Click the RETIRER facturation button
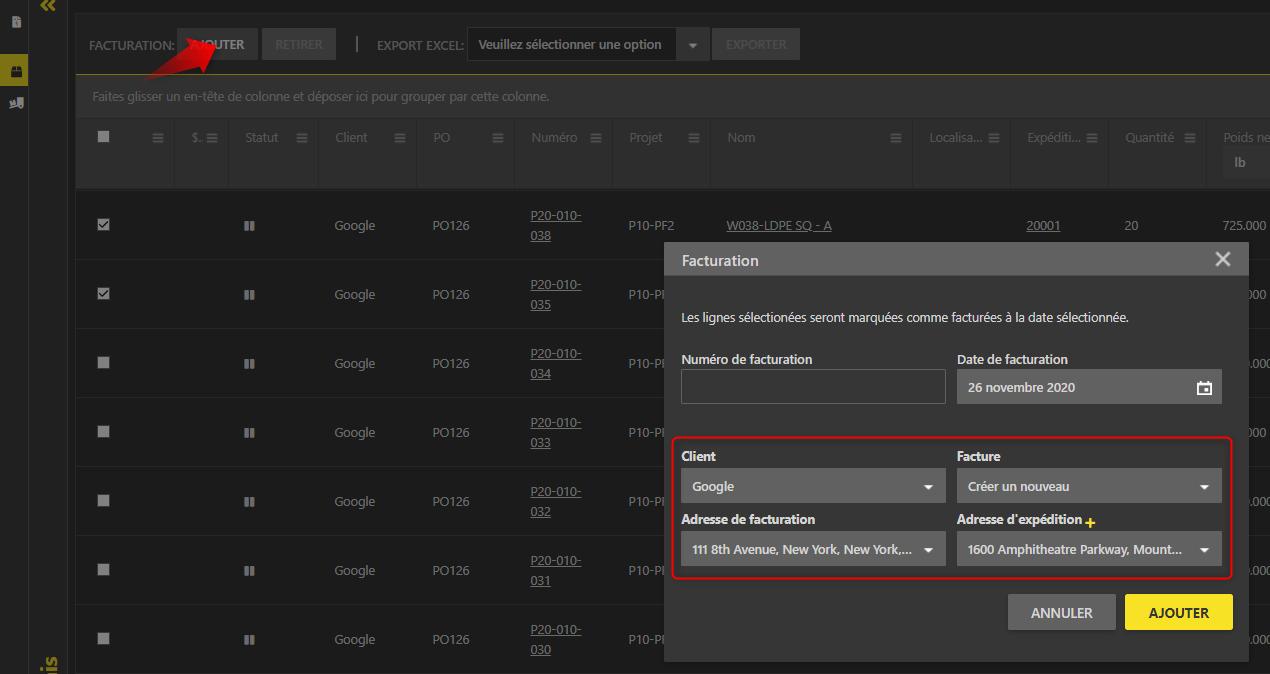The height and width of the screenshot is (674, 1270). tap(298, 44)
